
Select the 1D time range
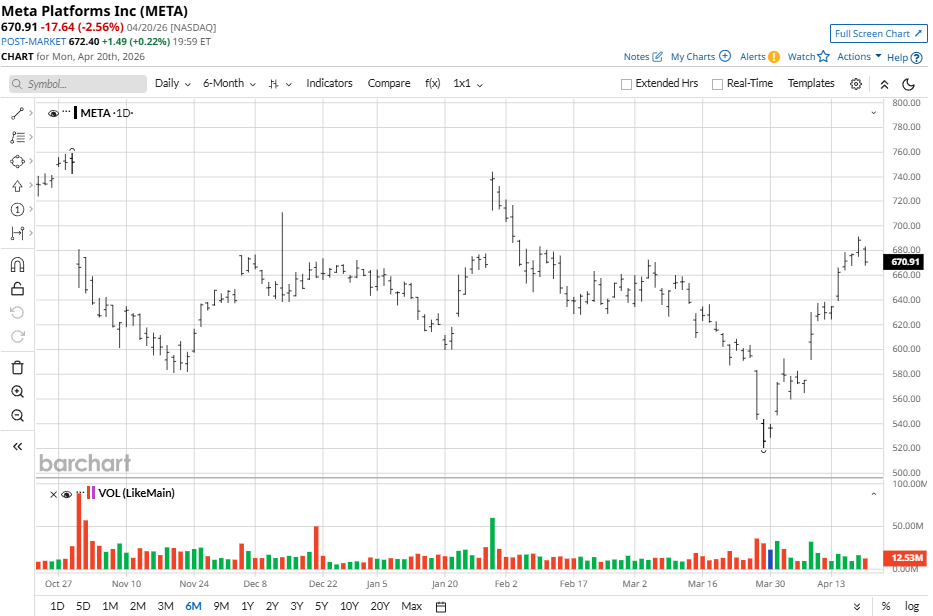pos(57,606)
